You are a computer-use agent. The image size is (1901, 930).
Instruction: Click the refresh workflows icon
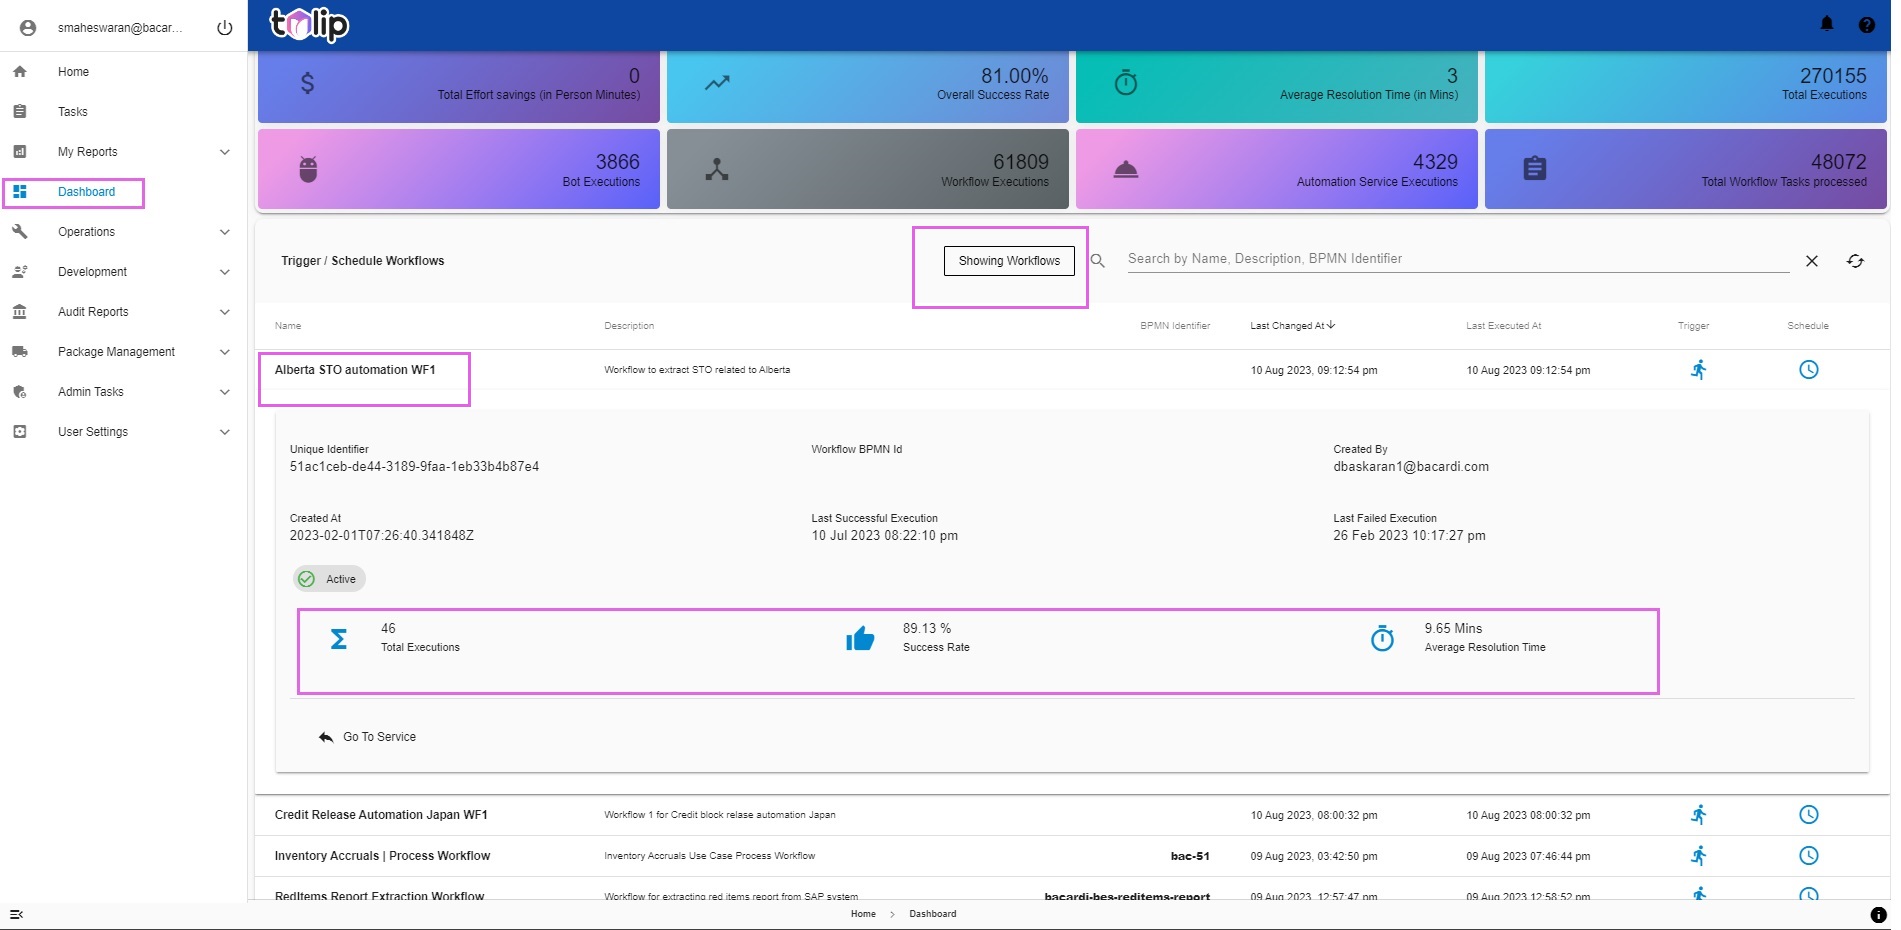1856,261
